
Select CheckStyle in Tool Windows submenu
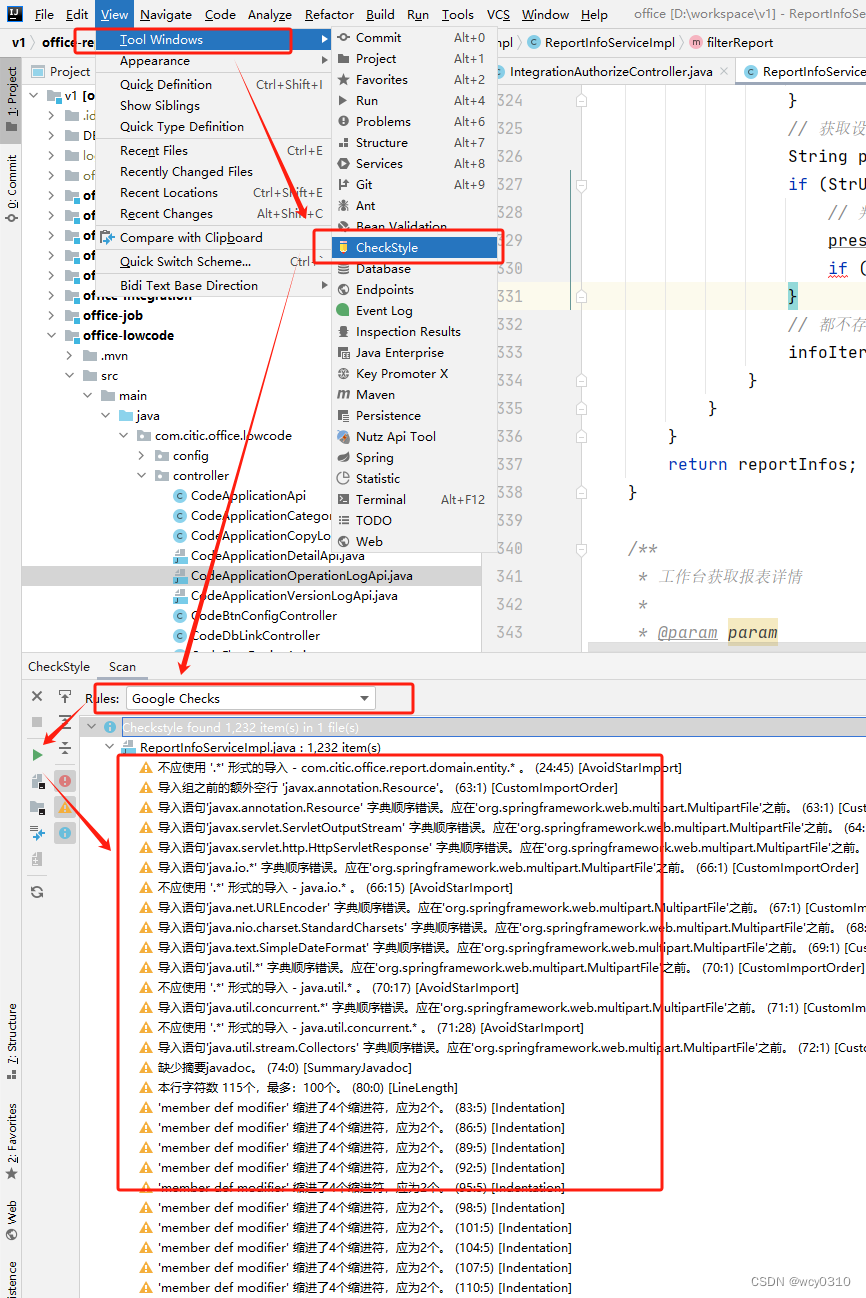pos(415,248)
